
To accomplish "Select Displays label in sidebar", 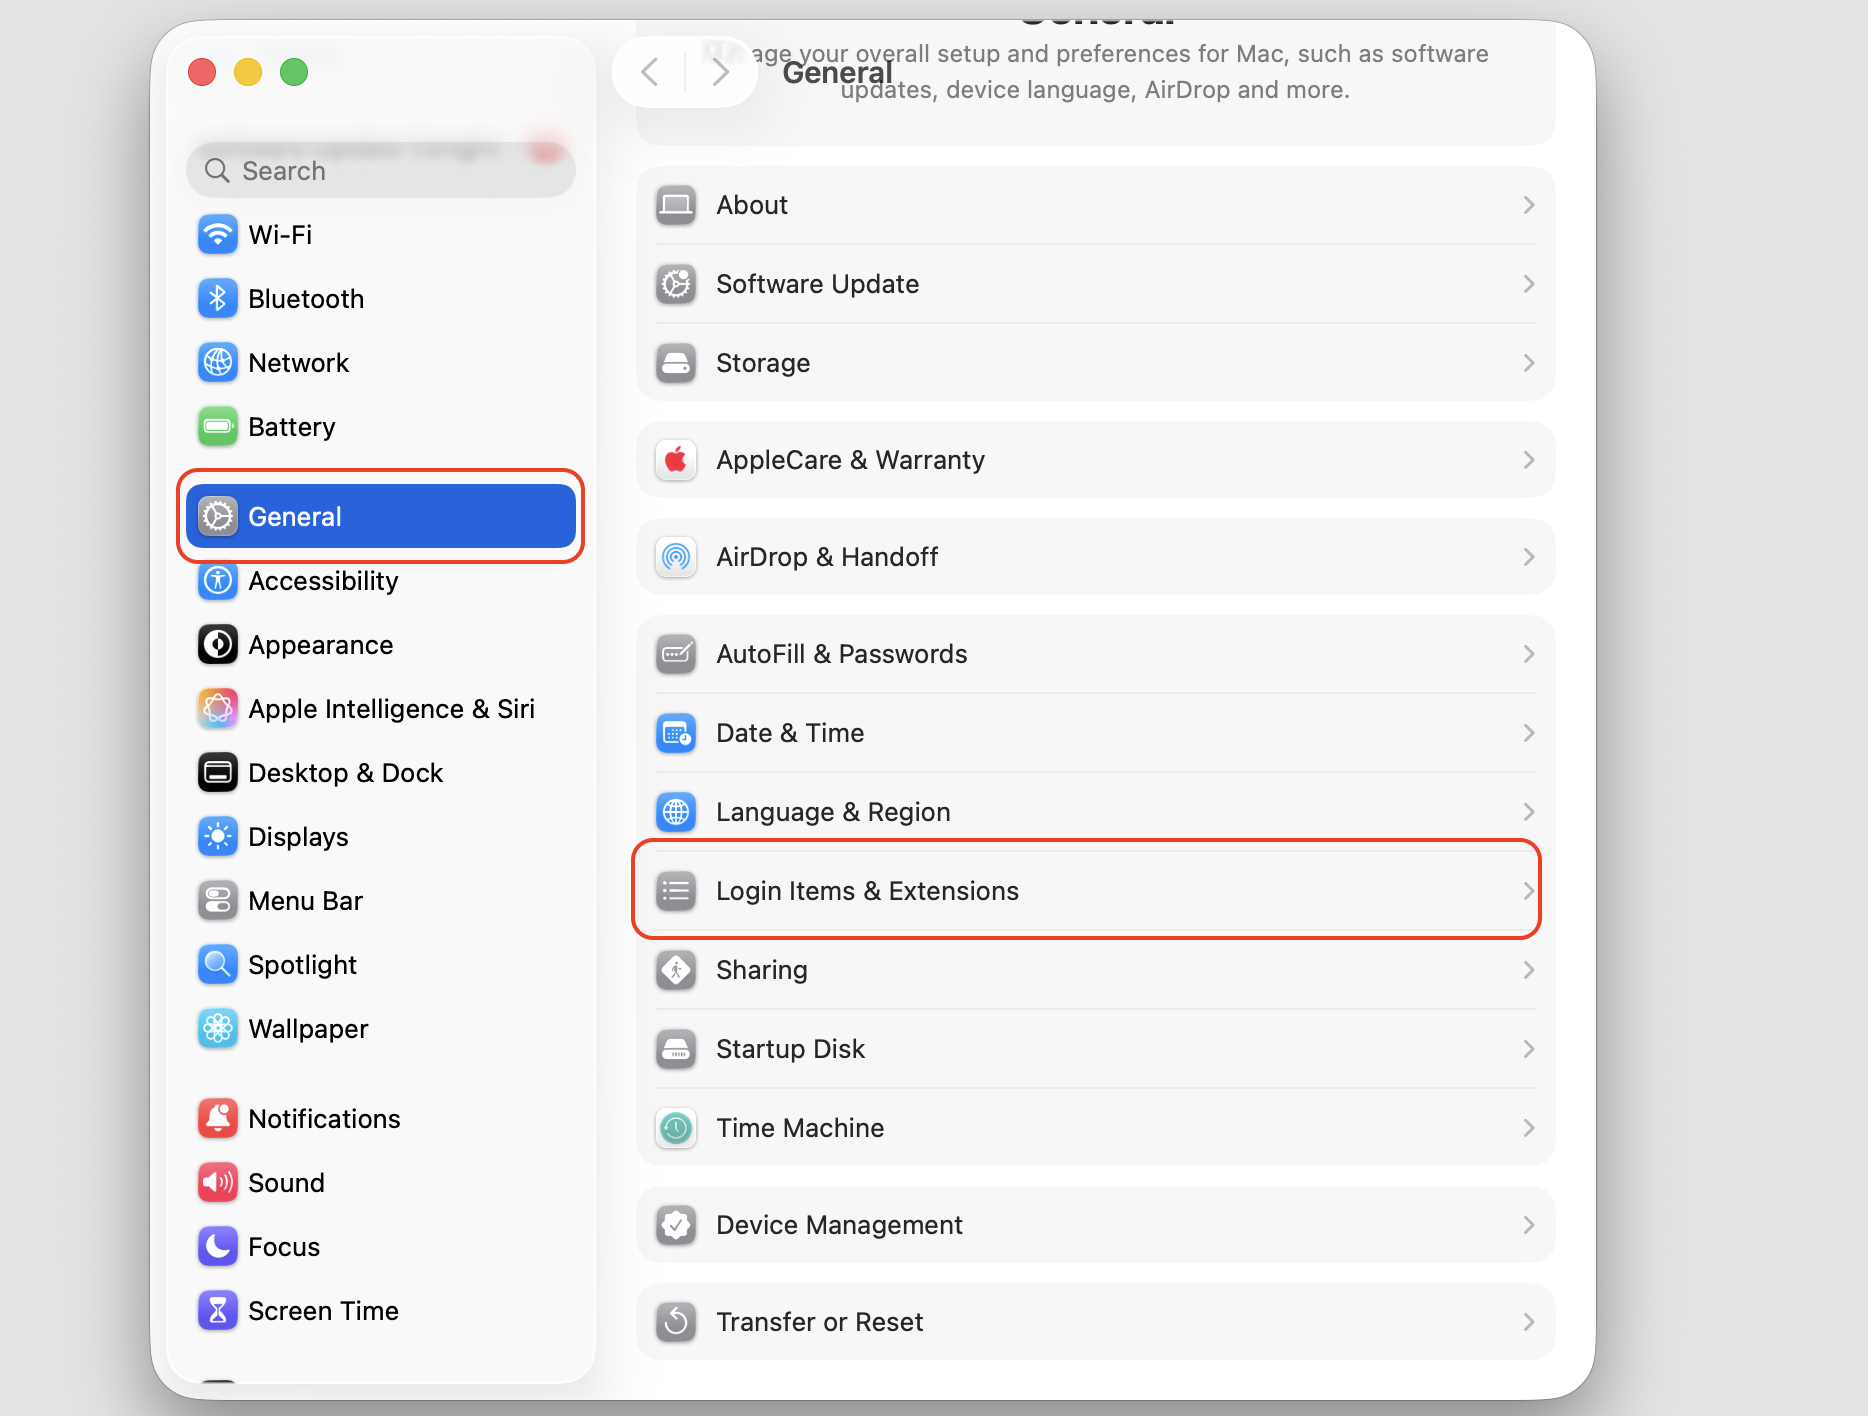I will click(x=298, y=837).
